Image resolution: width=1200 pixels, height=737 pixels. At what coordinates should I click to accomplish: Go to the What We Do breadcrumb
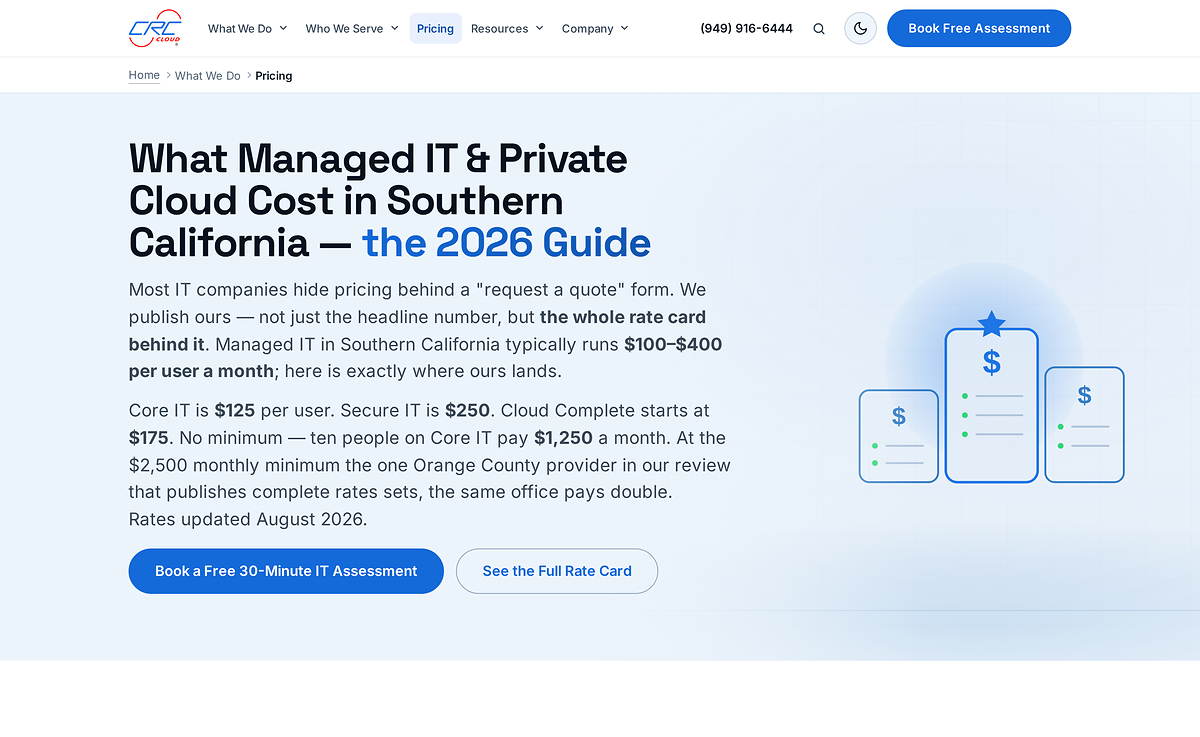[208, 76]
